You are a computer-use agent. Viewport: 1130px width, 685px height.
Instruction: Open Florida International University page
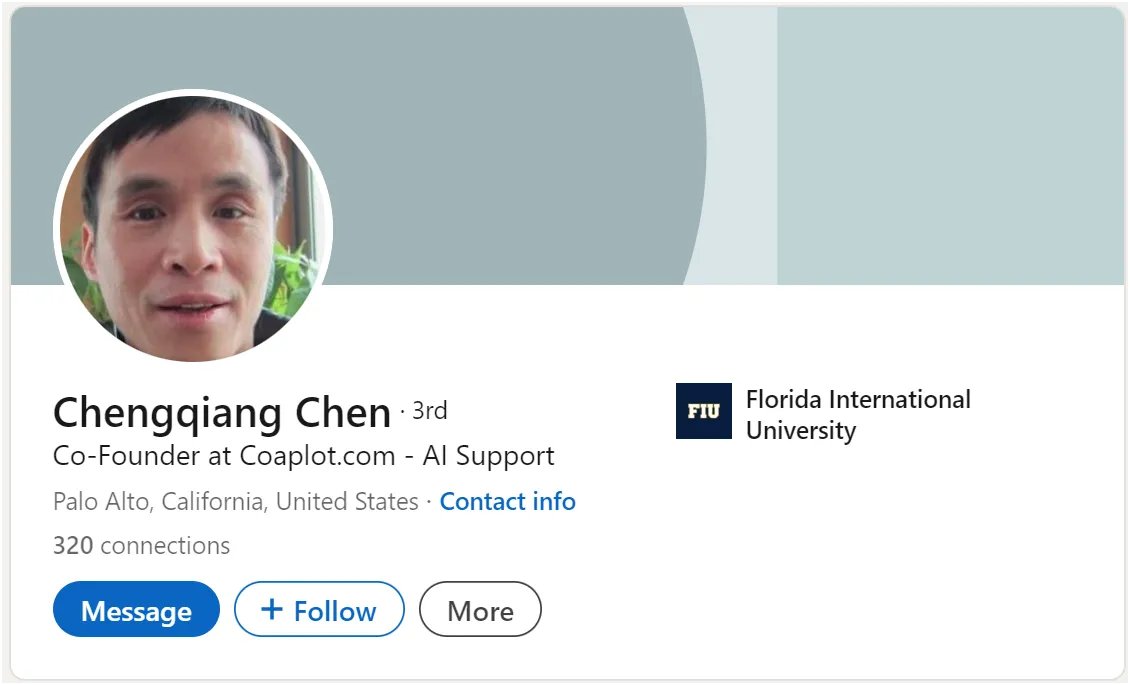pos(857,400)
